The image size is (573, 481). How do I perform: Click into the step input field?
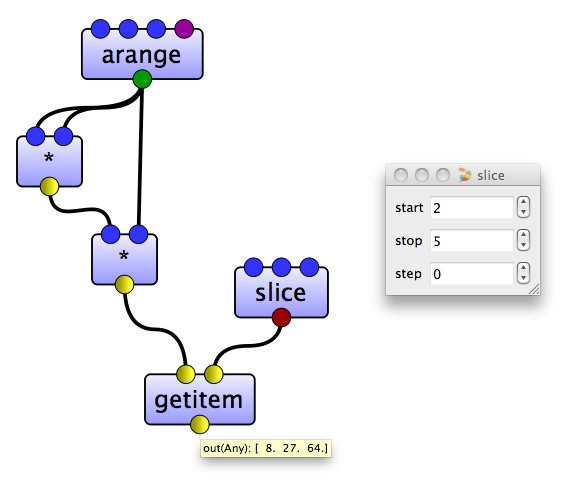pos(472,273)
